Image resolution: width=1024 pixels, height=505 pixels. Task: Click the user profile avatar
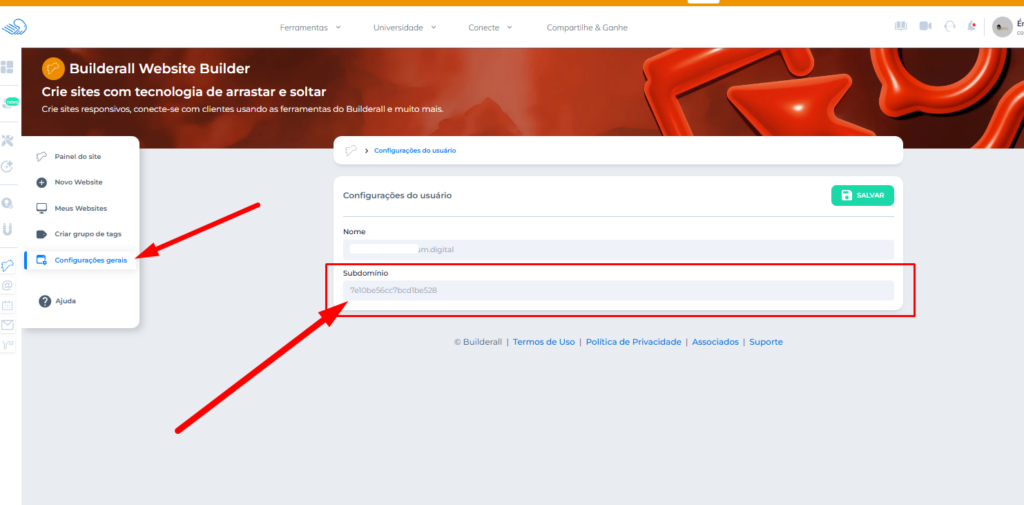pyautogui.click(x=1002, y=27)
